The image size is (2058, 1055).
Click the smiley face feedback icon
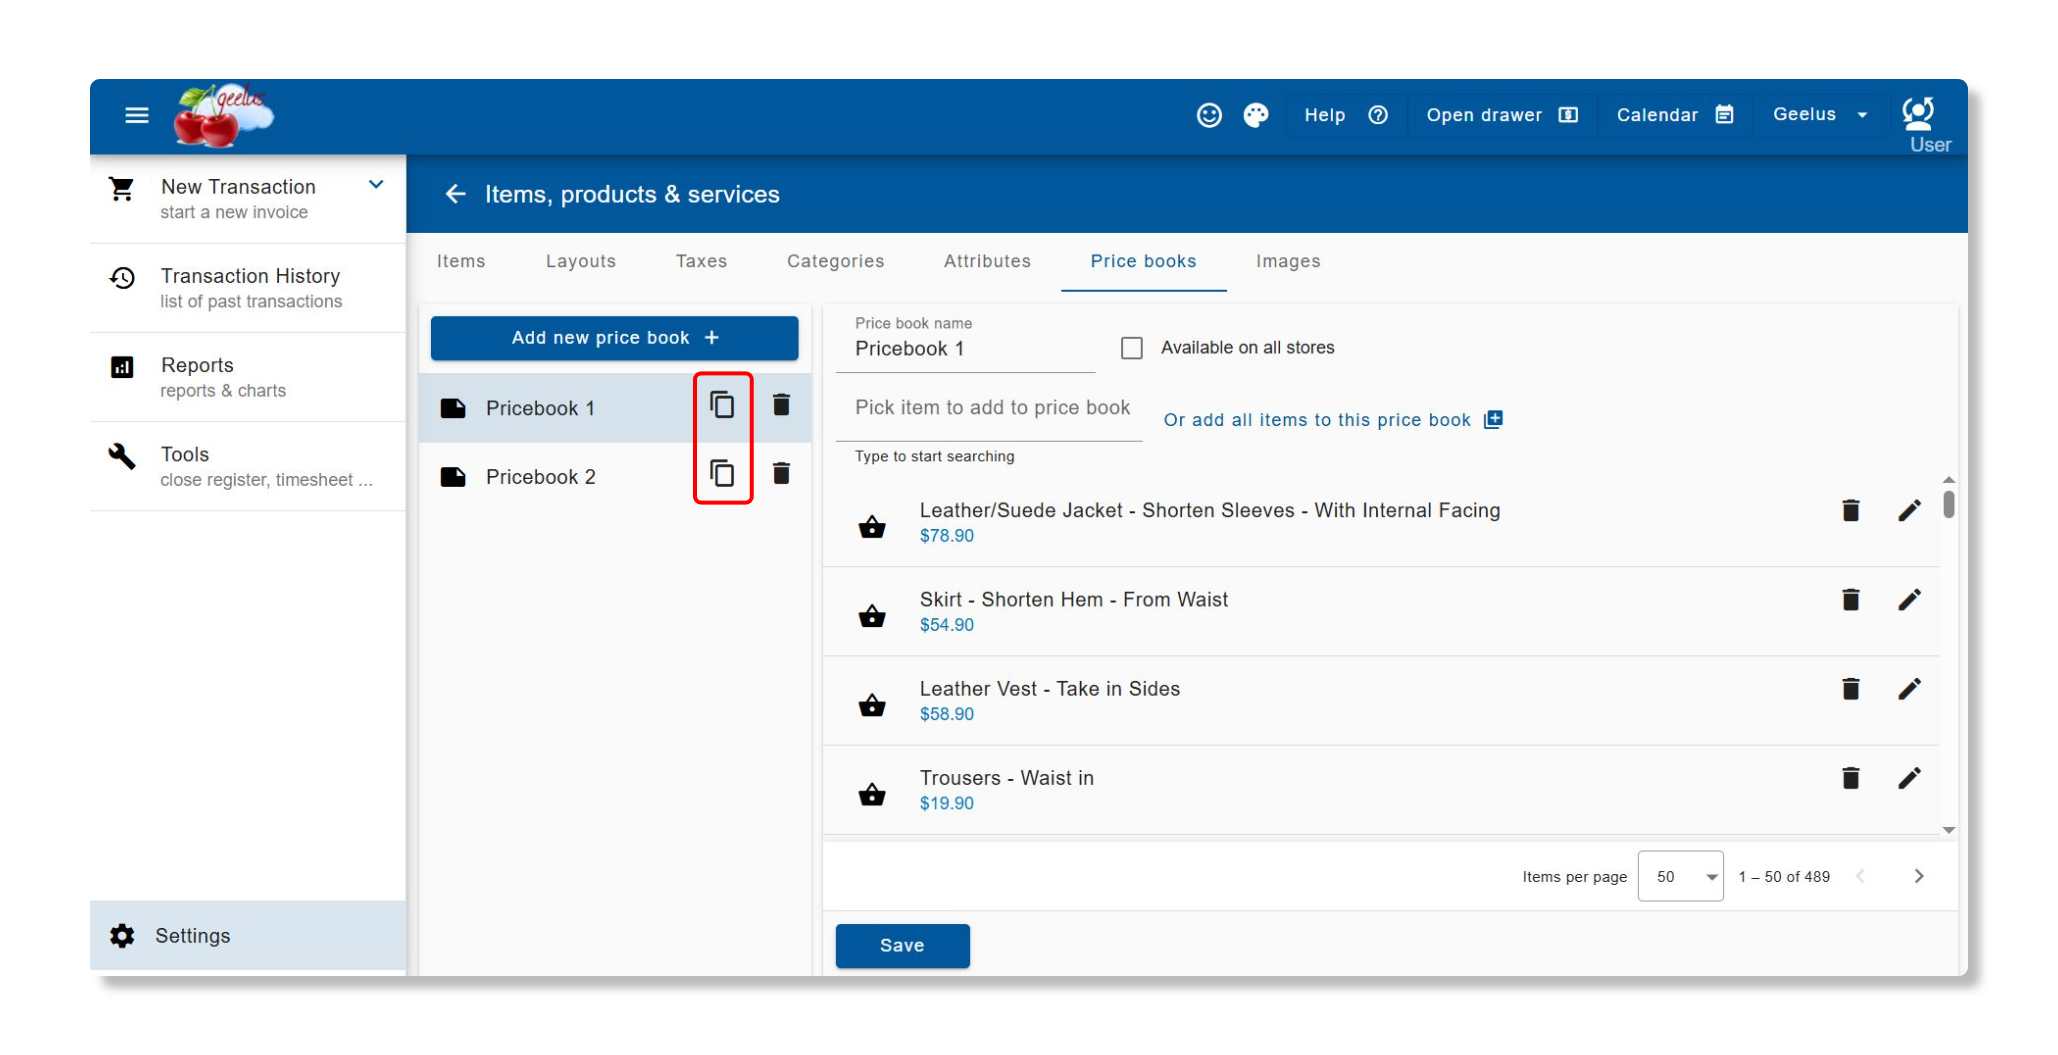click(x=1209, y=115)
